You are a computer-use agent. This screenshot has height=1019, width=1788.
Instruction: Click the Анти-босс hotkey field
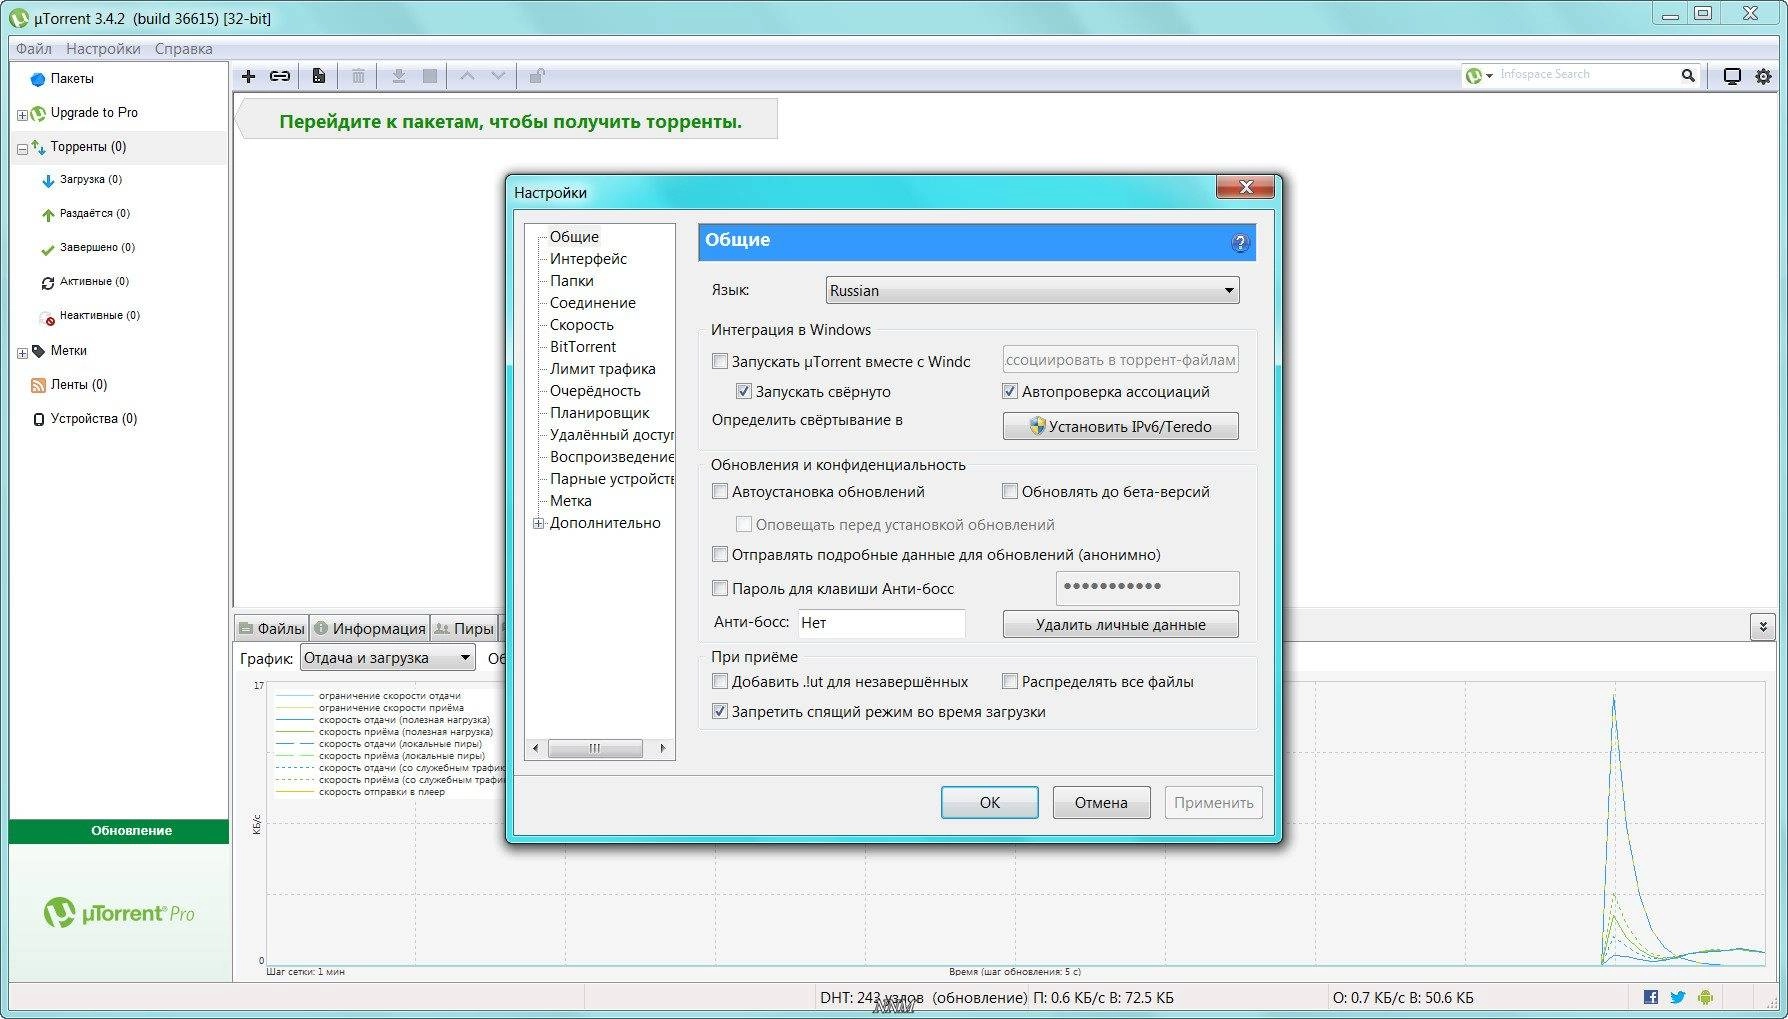881,623
